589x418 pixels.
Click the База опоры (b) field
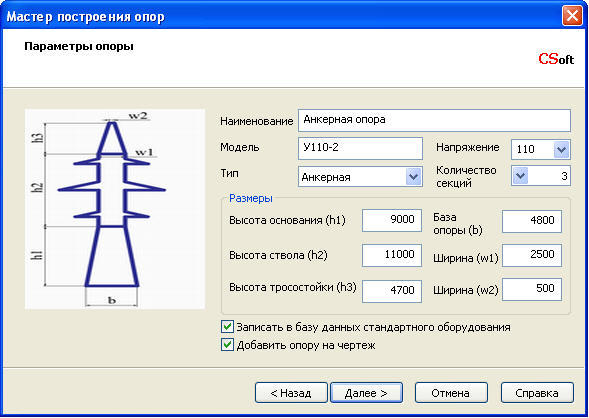coord(532,221)
